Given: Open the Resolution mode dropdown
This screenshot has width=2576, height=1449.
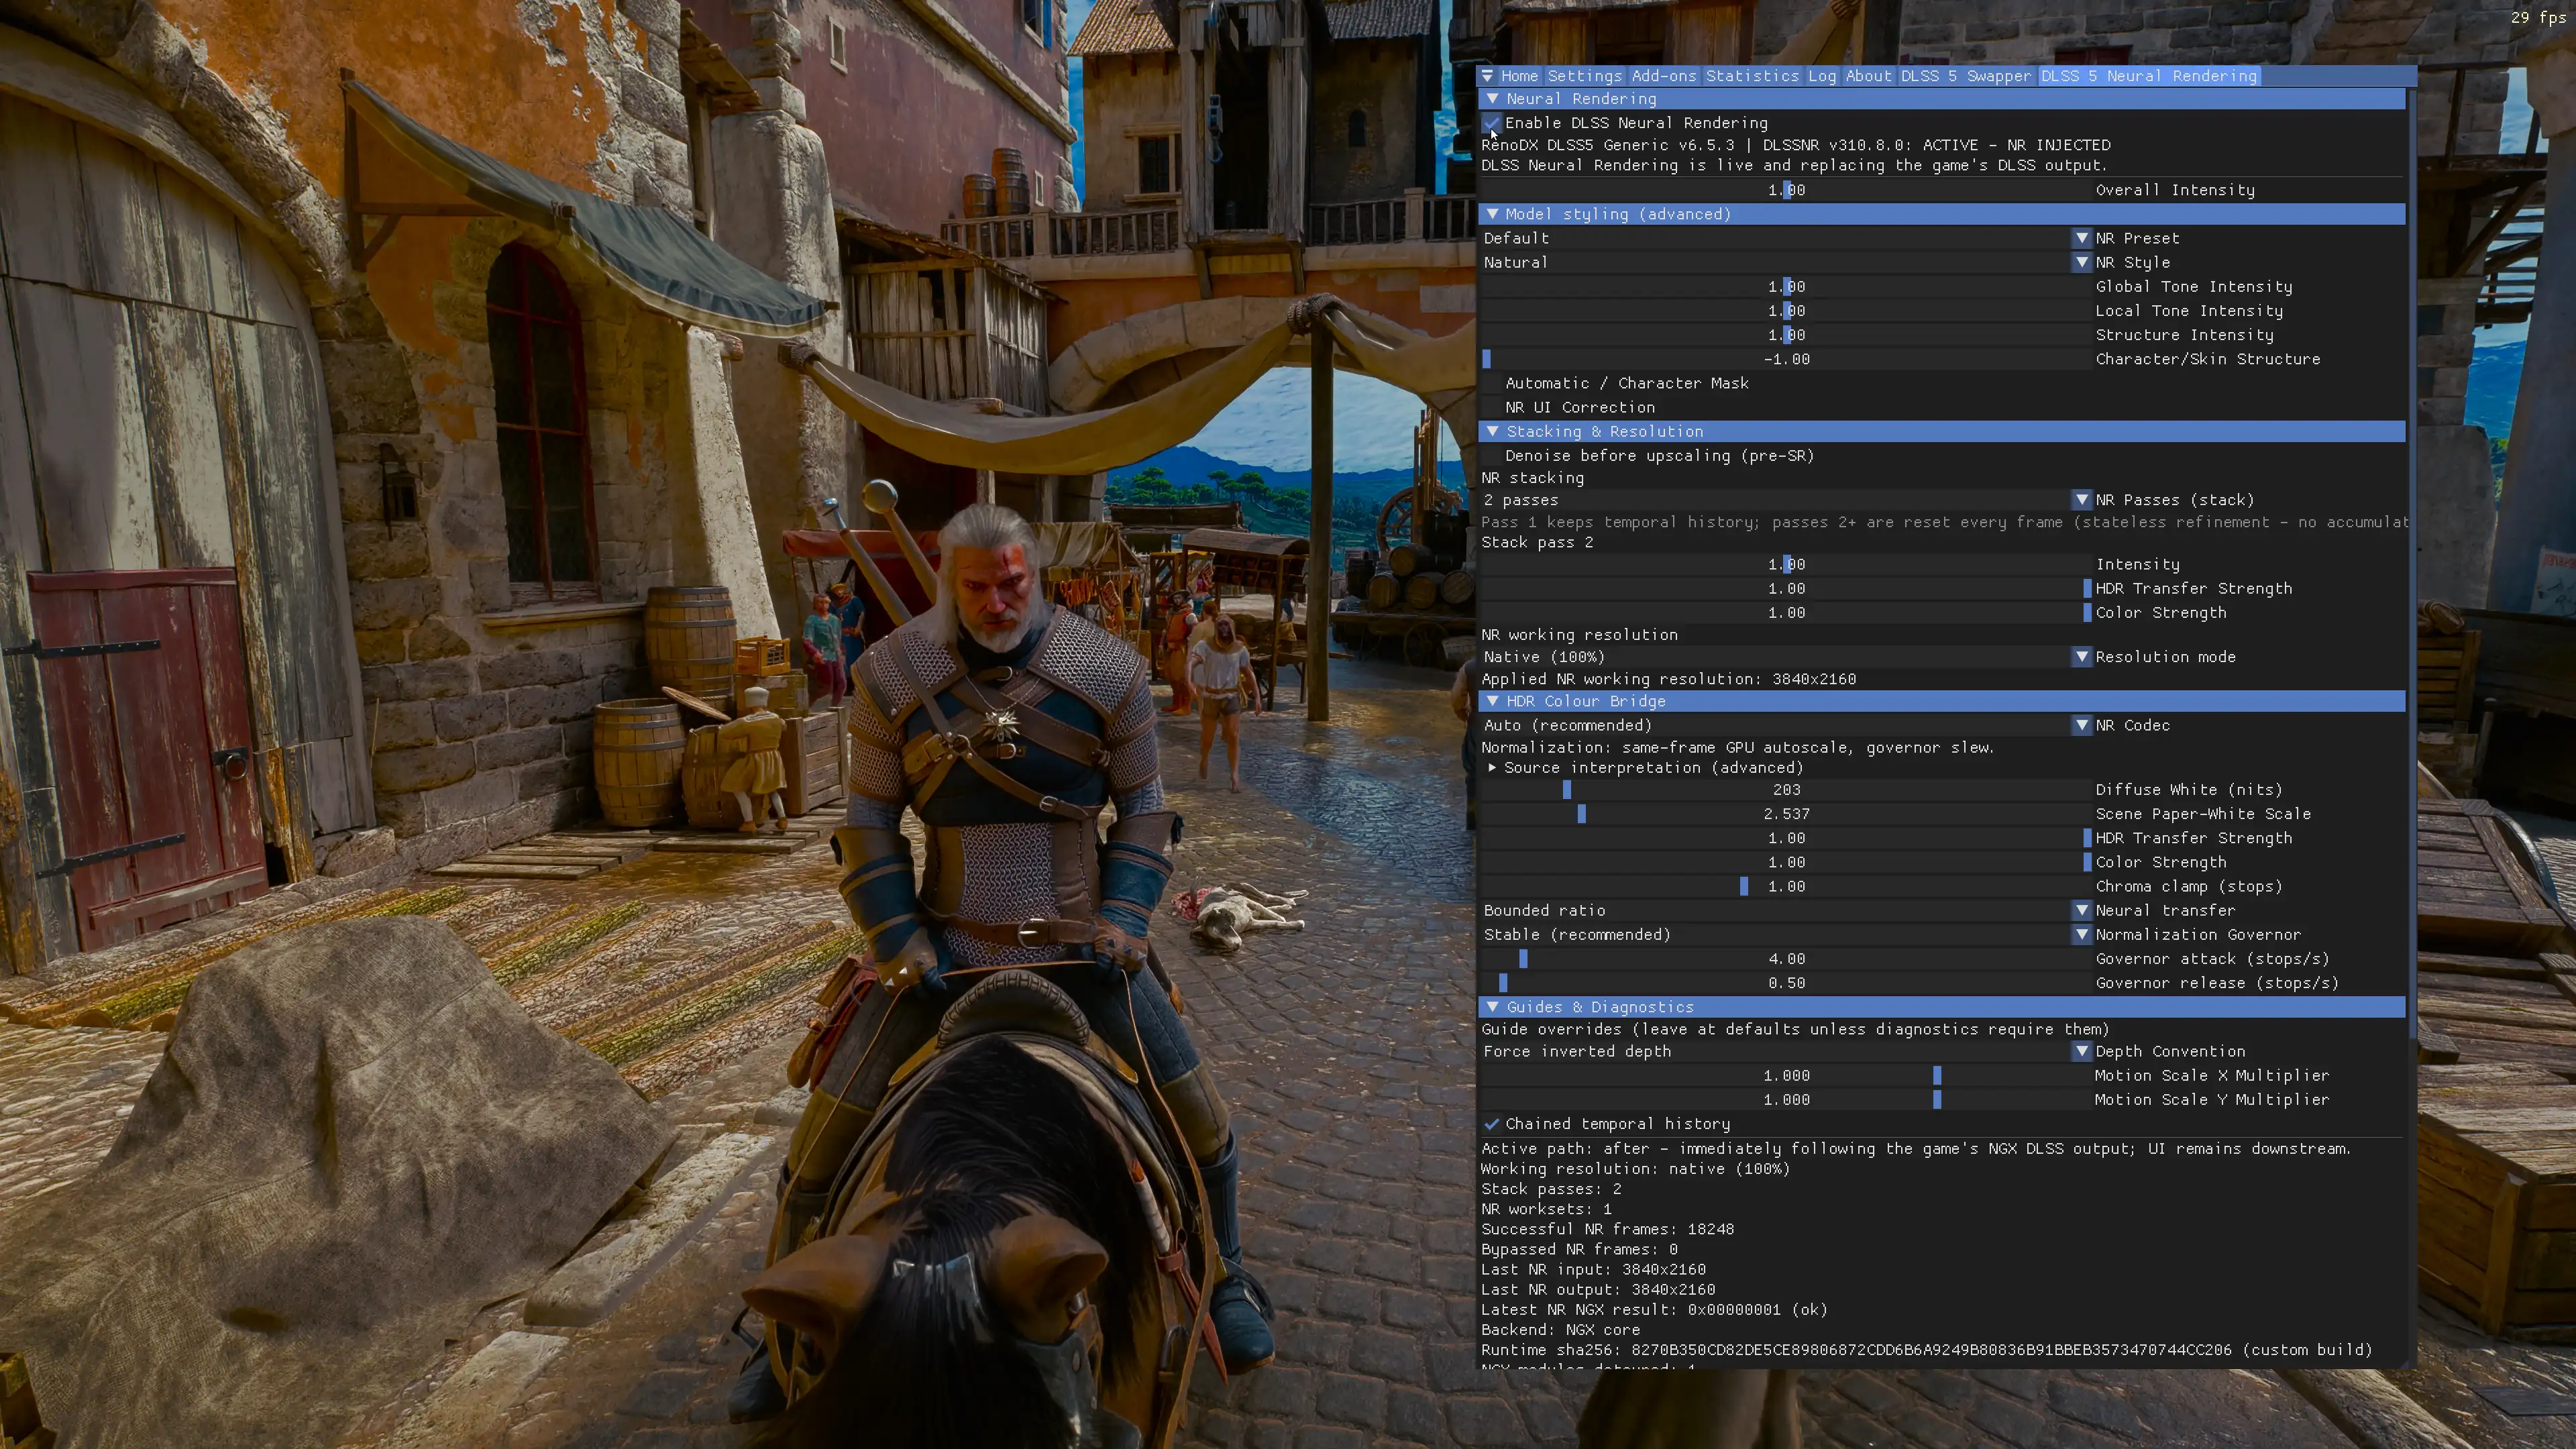Looking at the screenshot, I should click(x=1786, y=657).
